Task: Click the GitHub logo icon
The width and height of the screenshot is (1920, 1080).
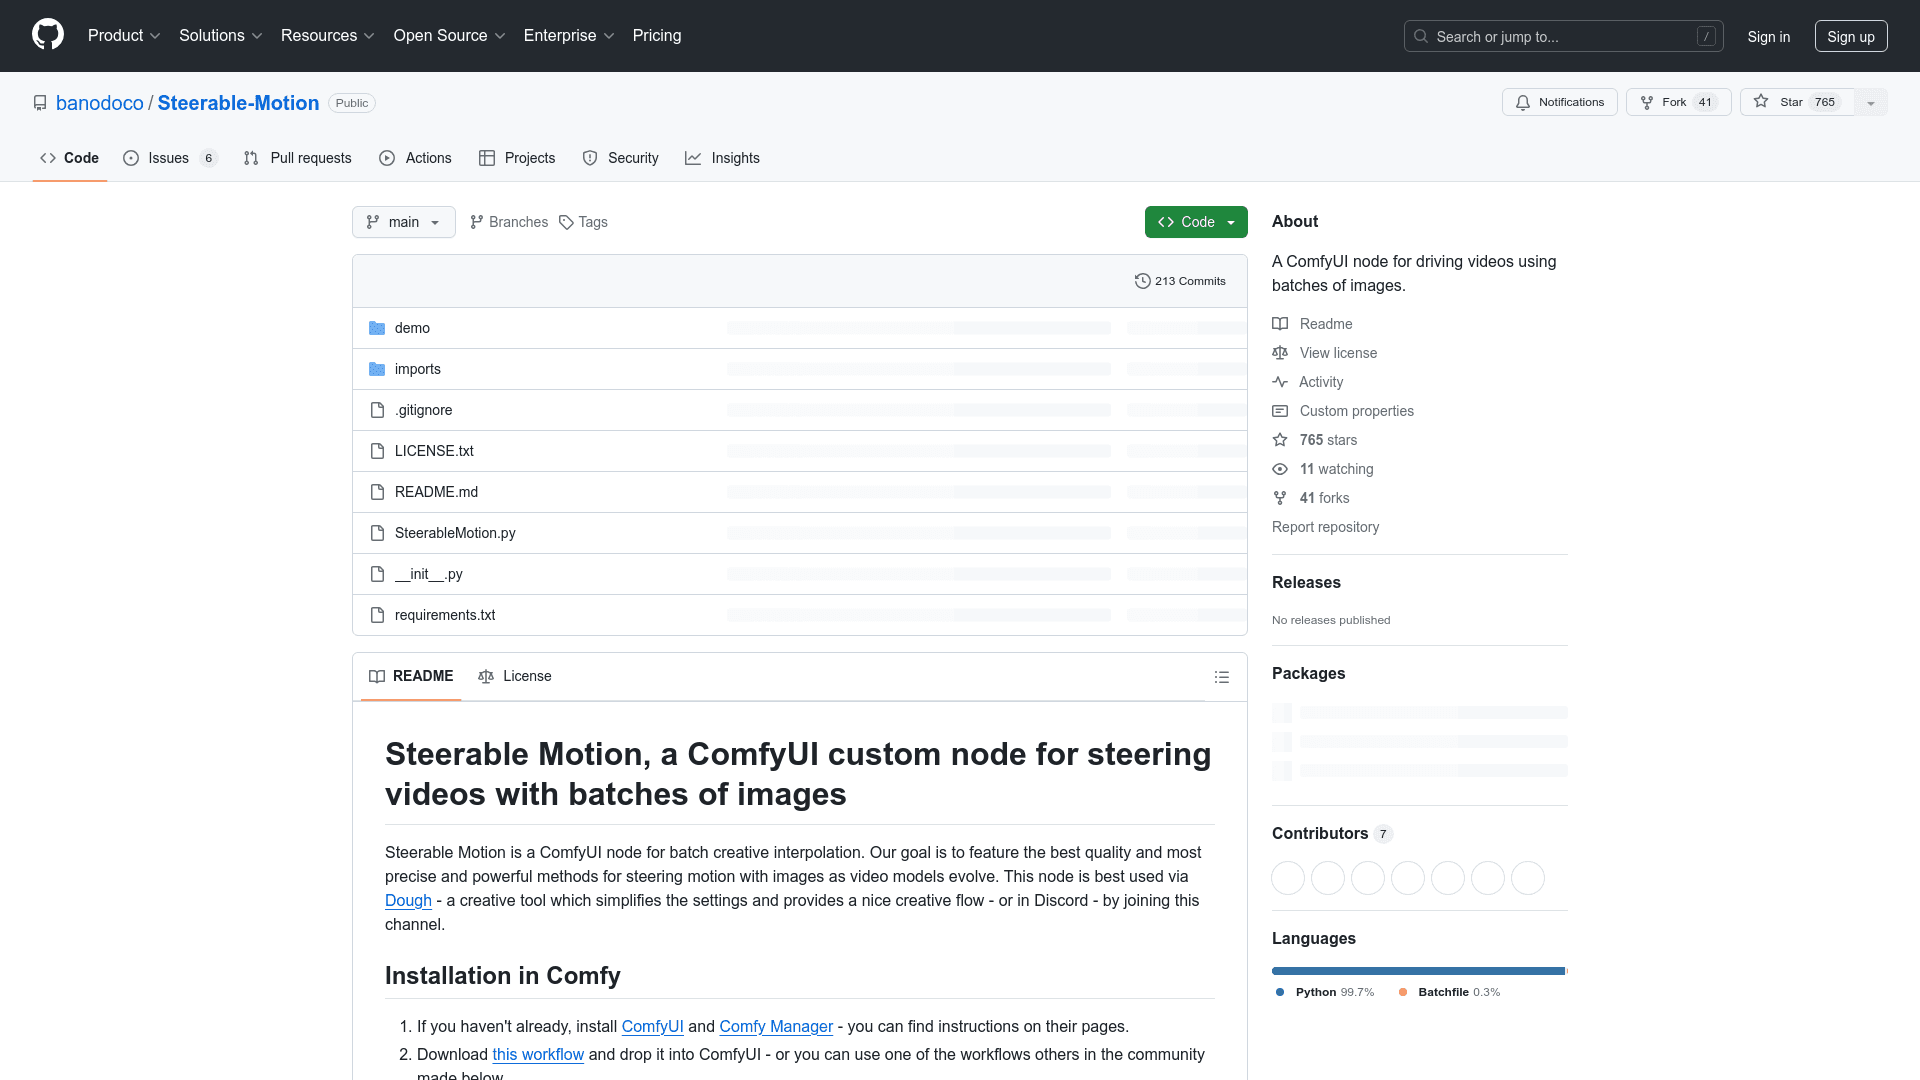Action: (47, 35)
